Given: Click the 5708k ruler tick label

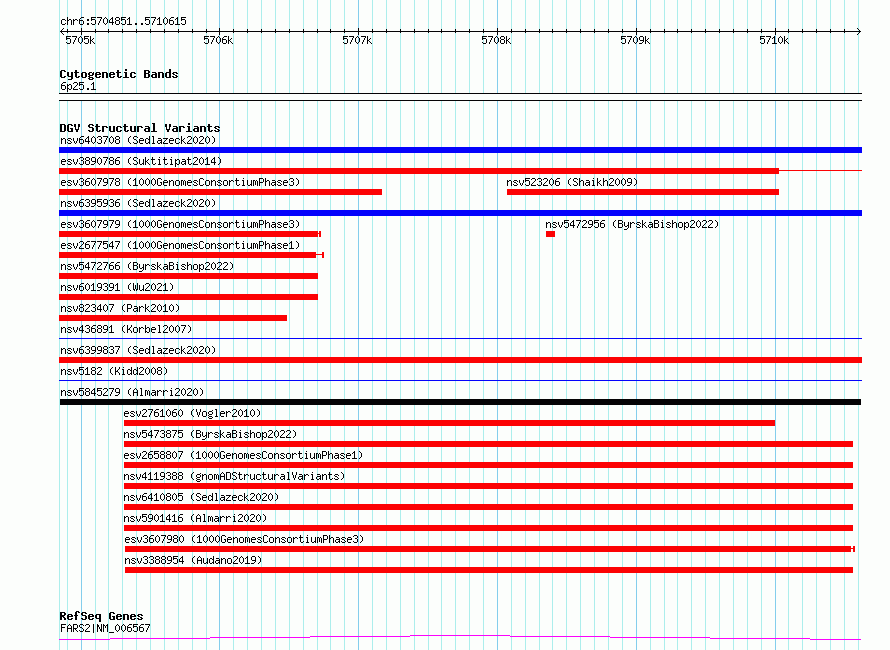Looking at the screenshot, I should click(x=496, y=40).
